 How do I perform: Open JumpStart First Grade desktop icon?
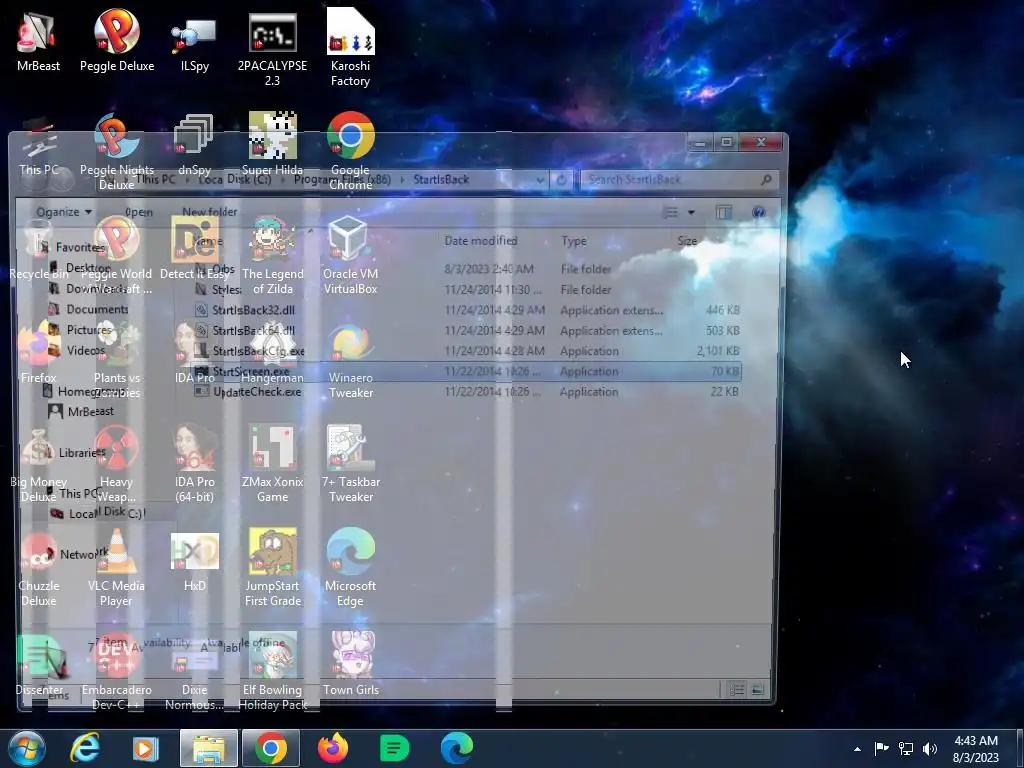click(272, 568)
